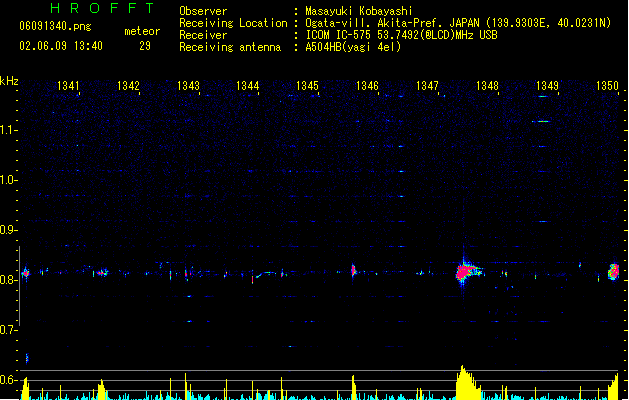Viewport: 629px width, 400px height.
Task: Click the 1348 time axis marker
Action: (487, 85)
